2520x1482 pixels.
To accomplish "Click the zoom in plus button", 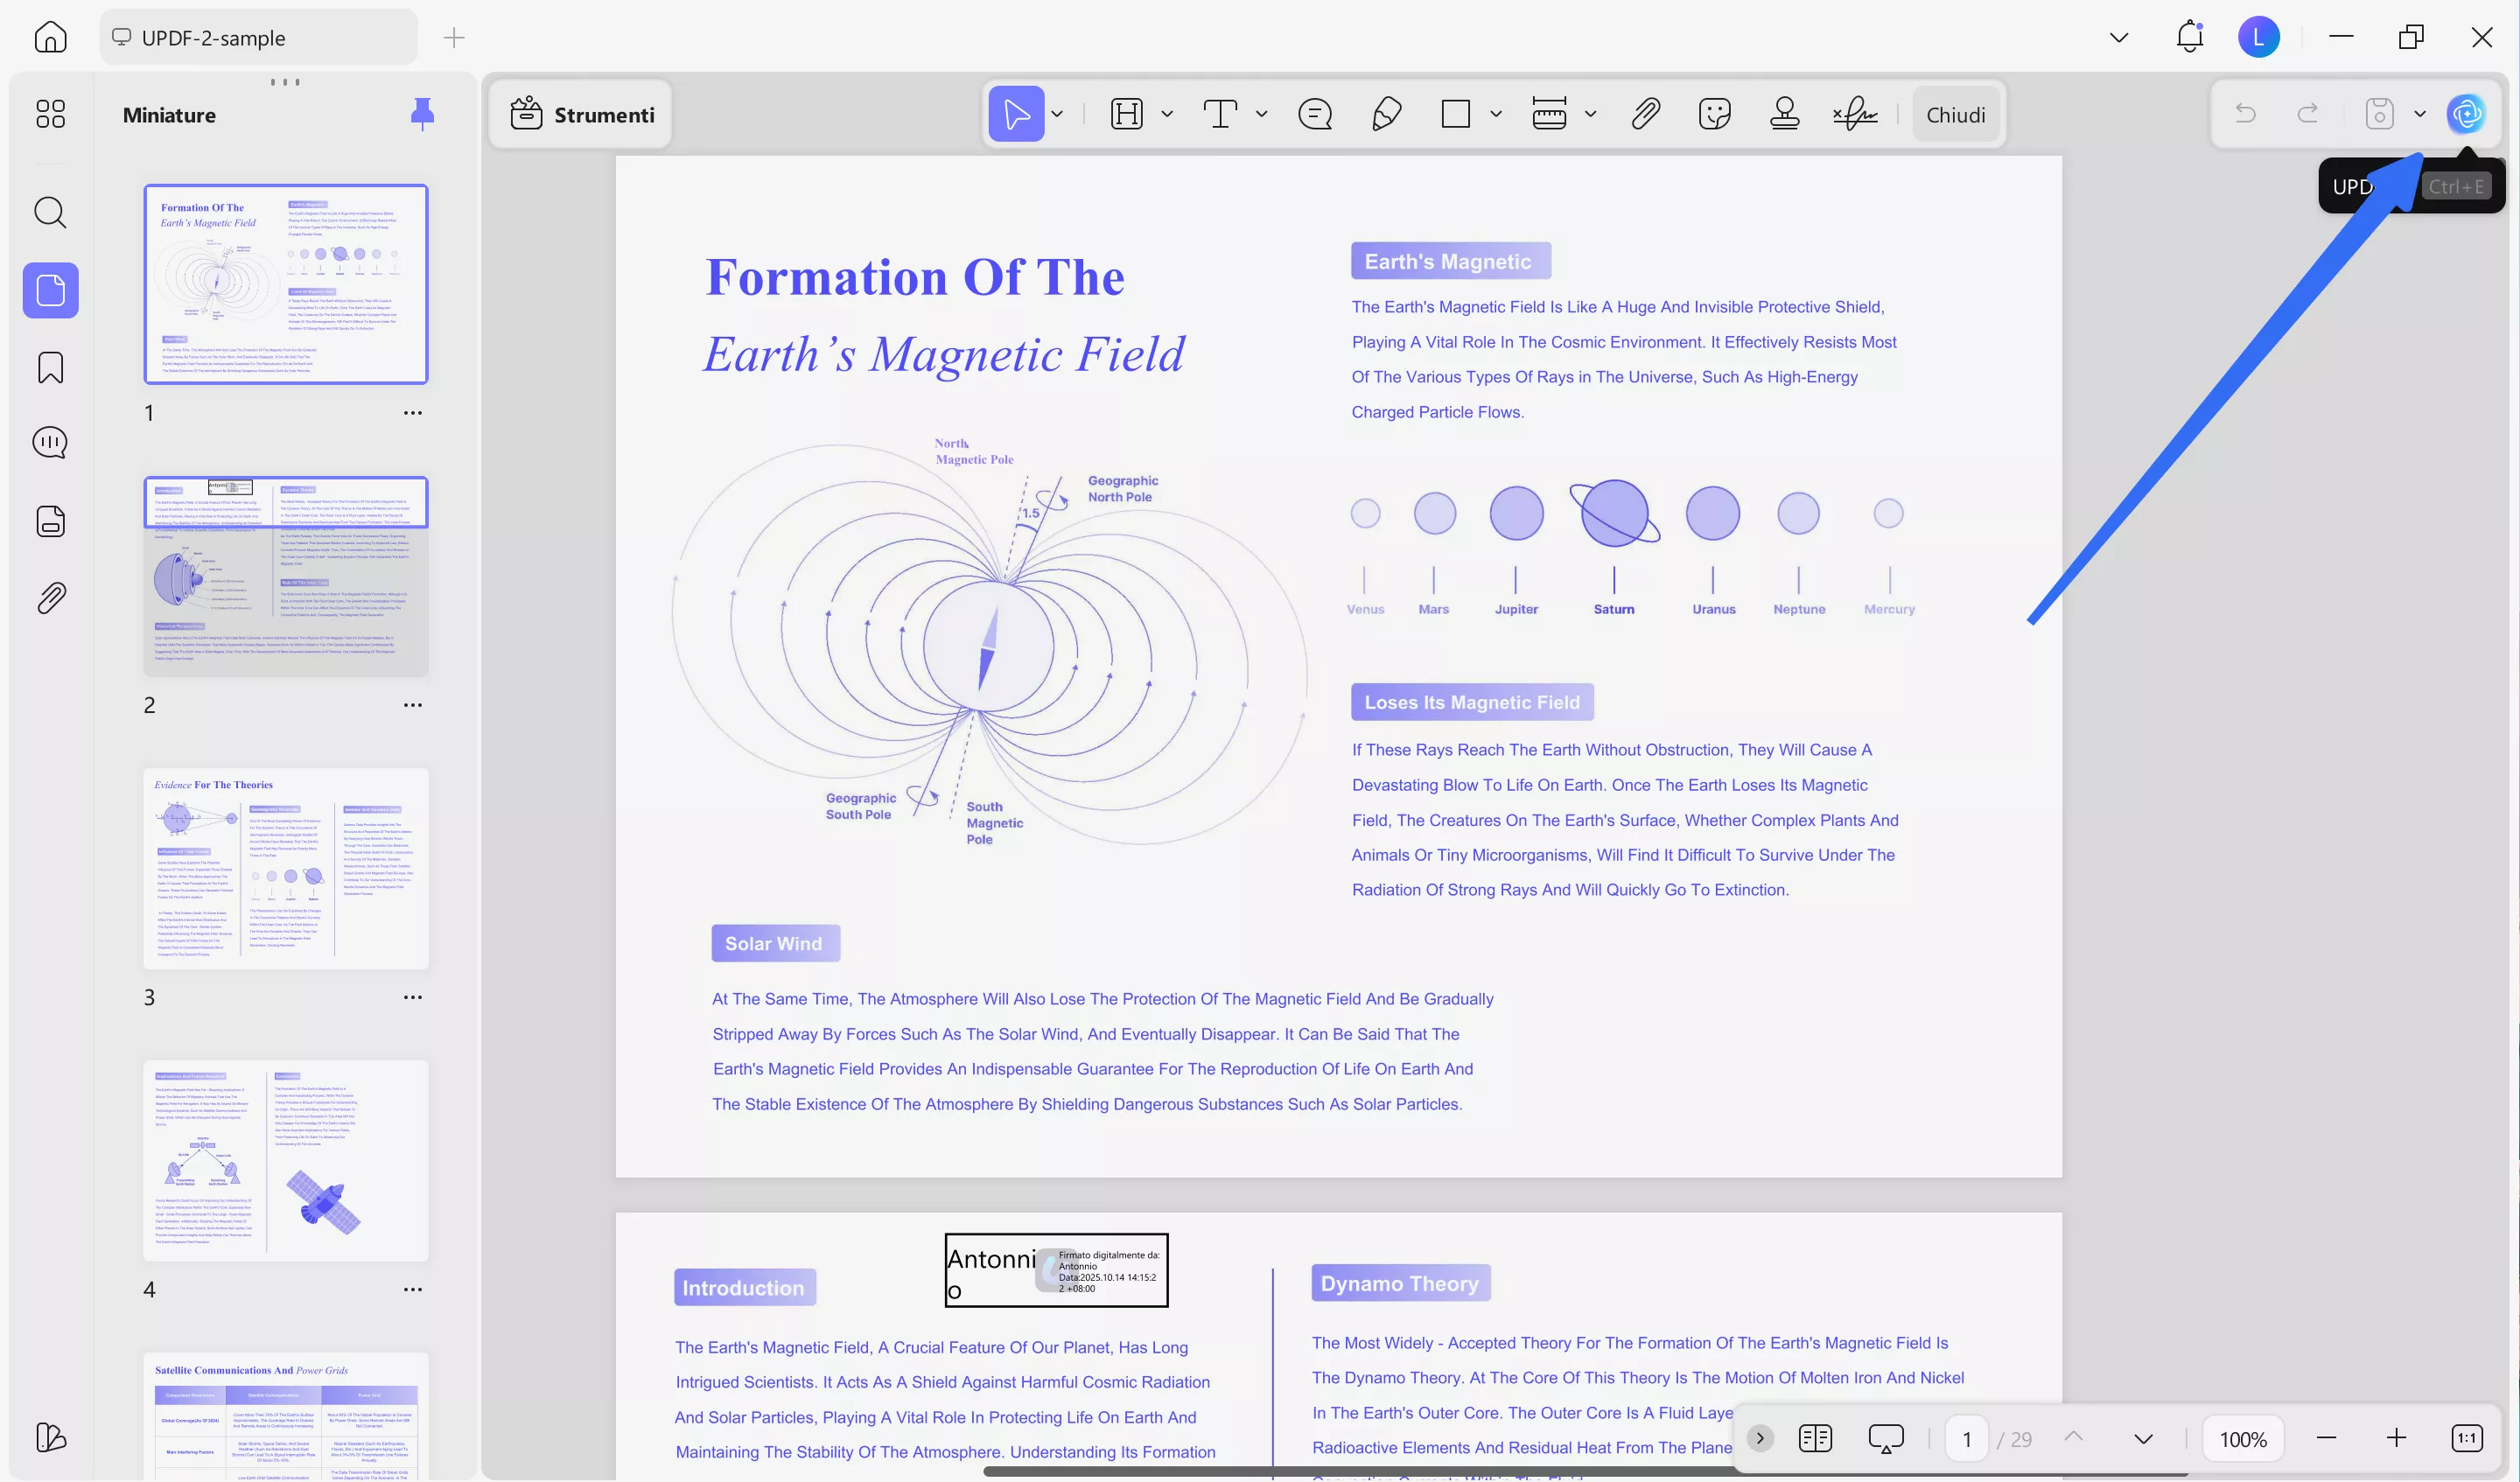I will coord(2396,1438).
